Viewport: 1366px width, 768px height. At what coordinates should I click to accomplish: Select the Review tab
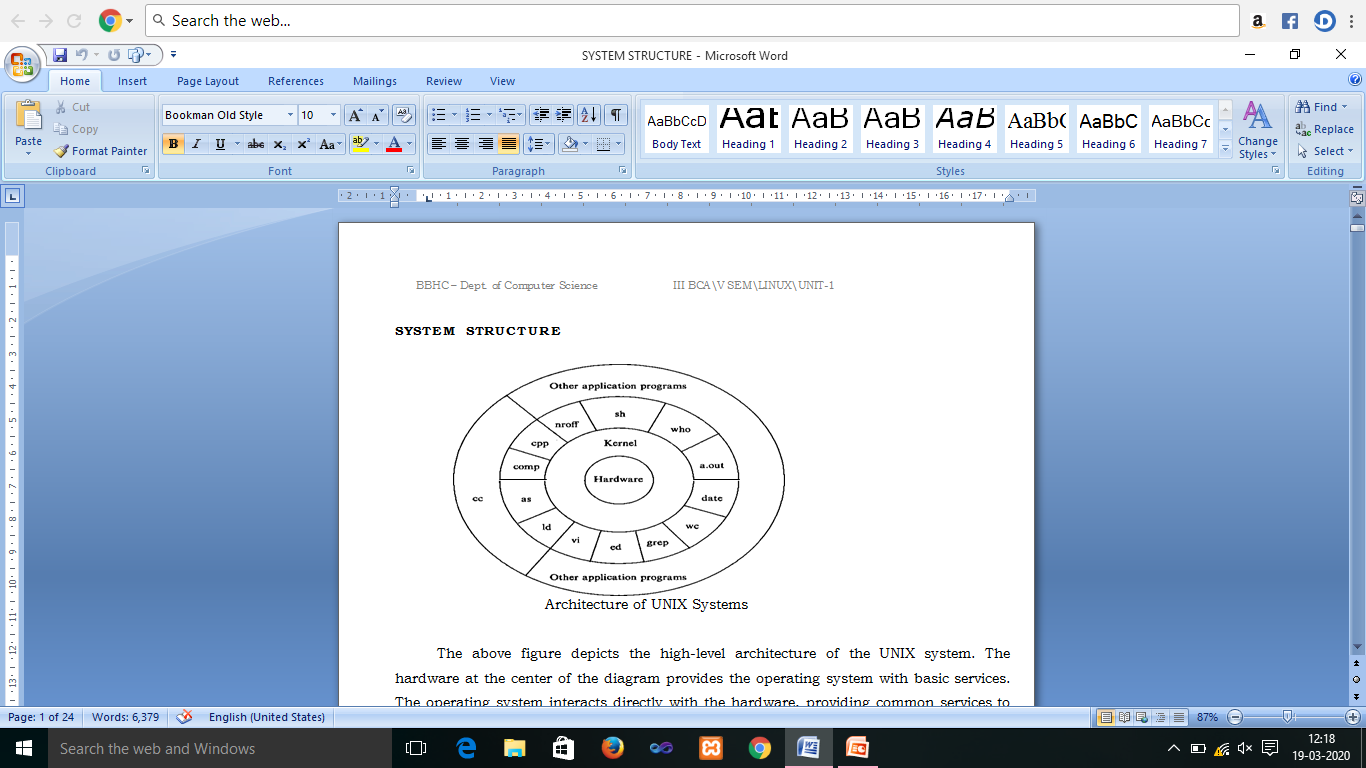[x=444, y=81]
